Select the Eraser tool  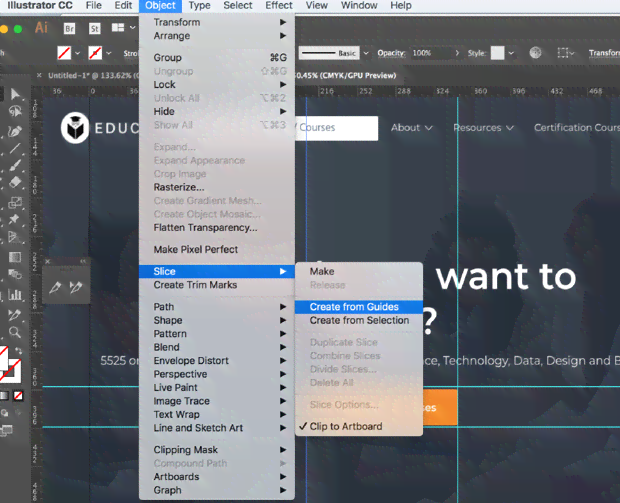point(15,182)
